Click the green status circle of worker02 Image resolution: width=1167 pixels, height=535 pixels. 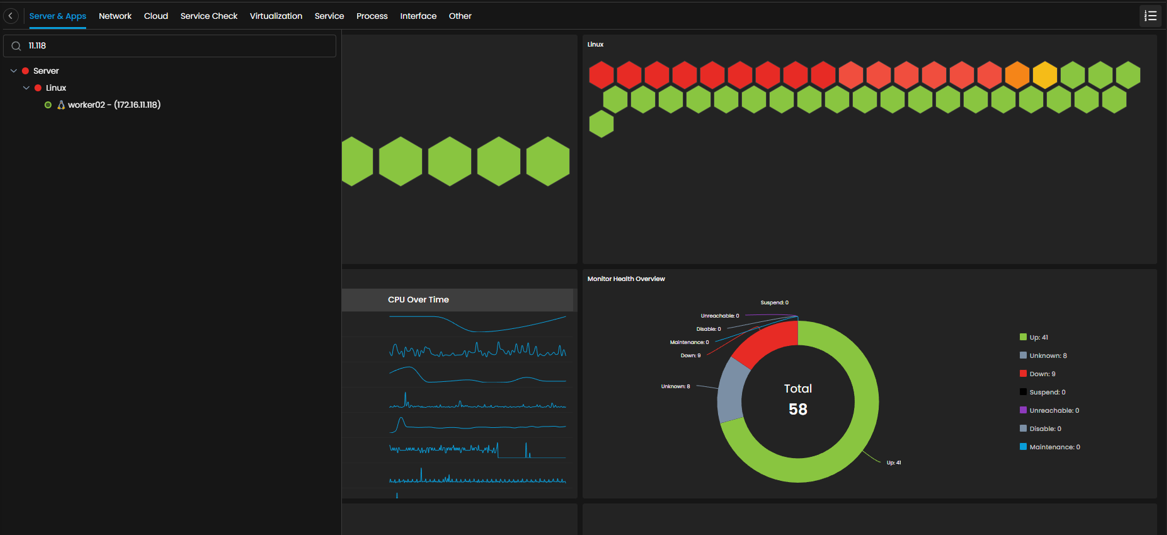click(x=48, y=105)
